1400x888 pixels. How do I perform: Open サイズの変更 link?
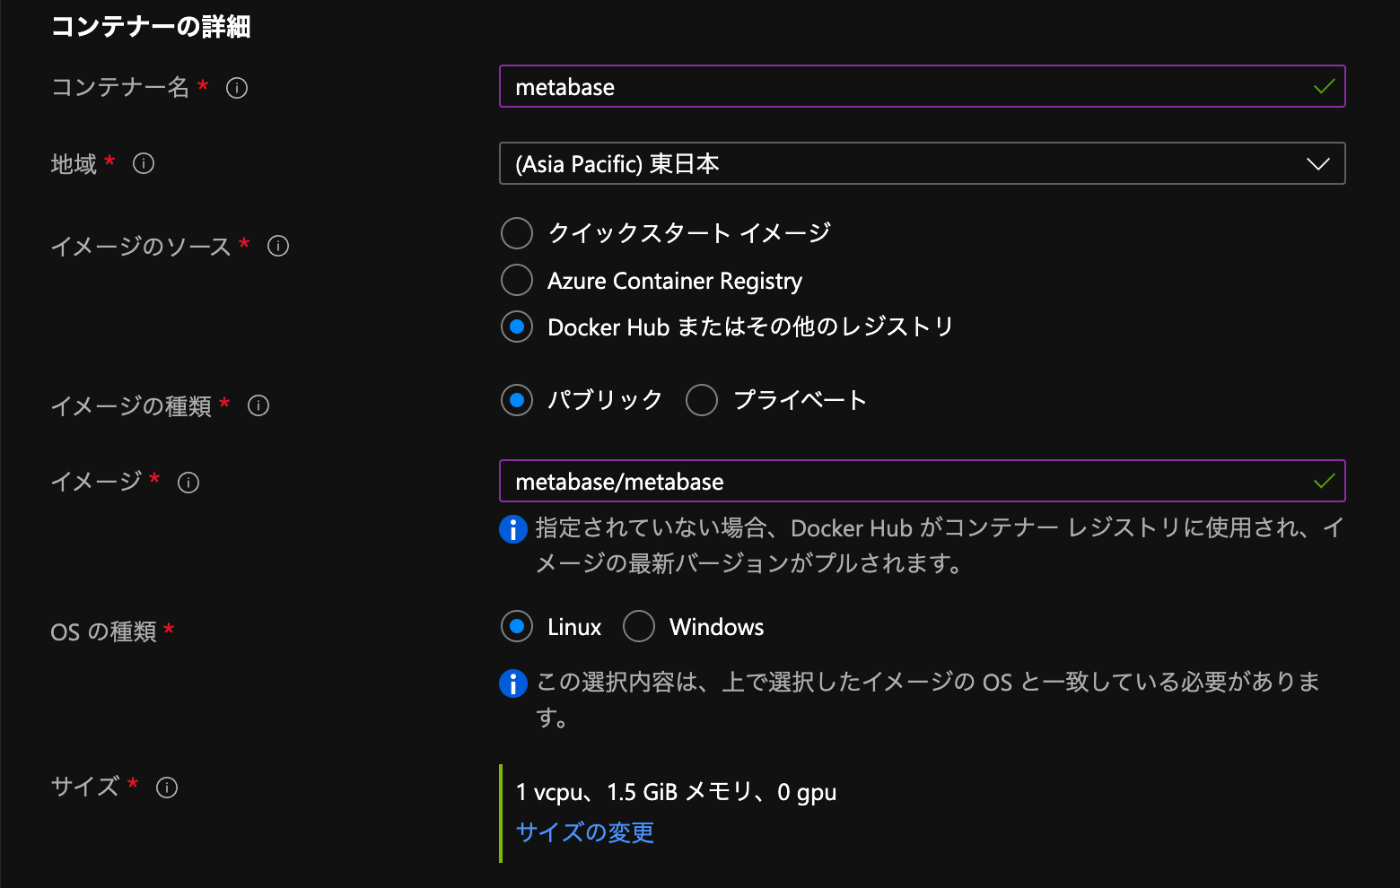tap(585, 833)
